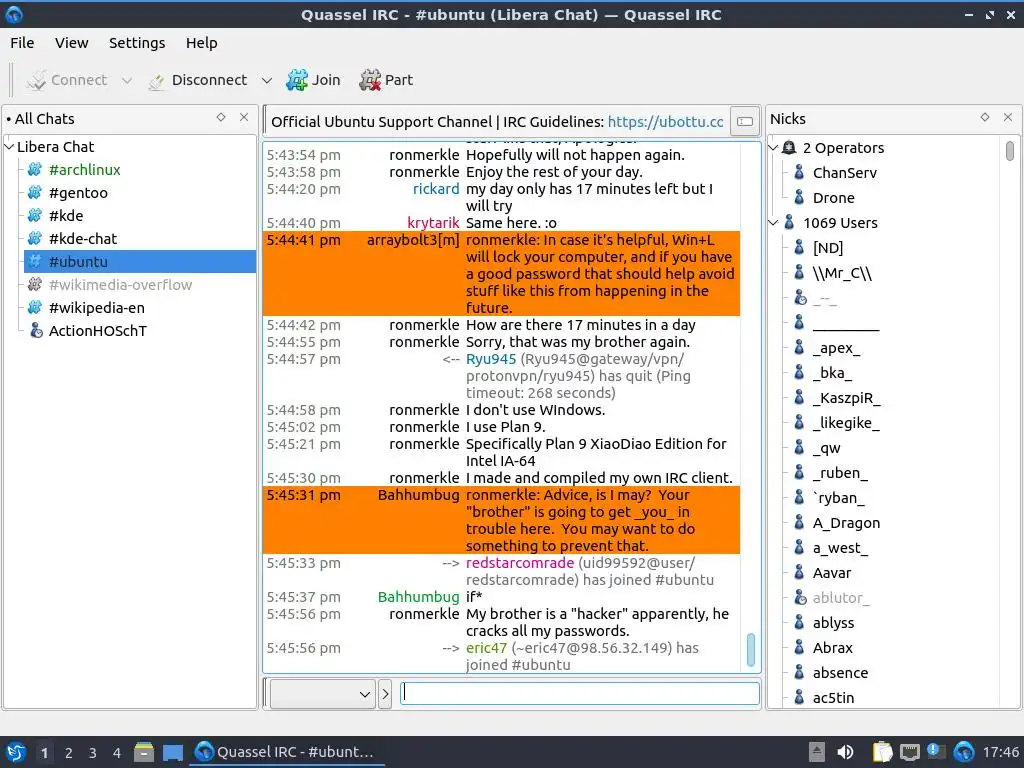Open the nick selector combo box
Image resolution: width=1024 pixels, height=768 pixels.
click(323, 694)
